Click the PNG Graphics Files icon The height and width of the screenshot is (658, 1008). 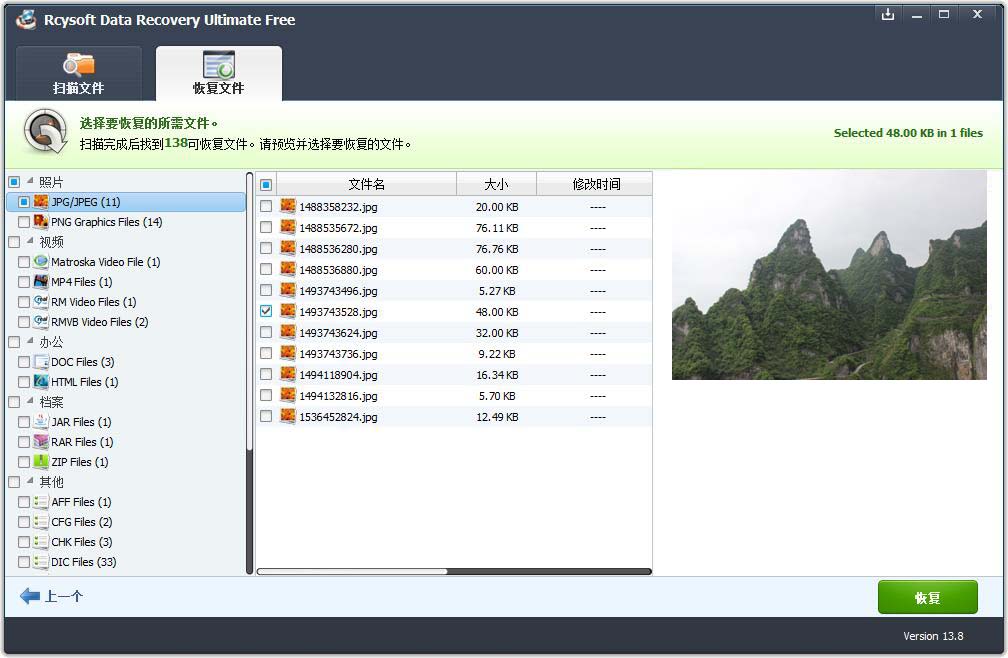pos(41,222)
